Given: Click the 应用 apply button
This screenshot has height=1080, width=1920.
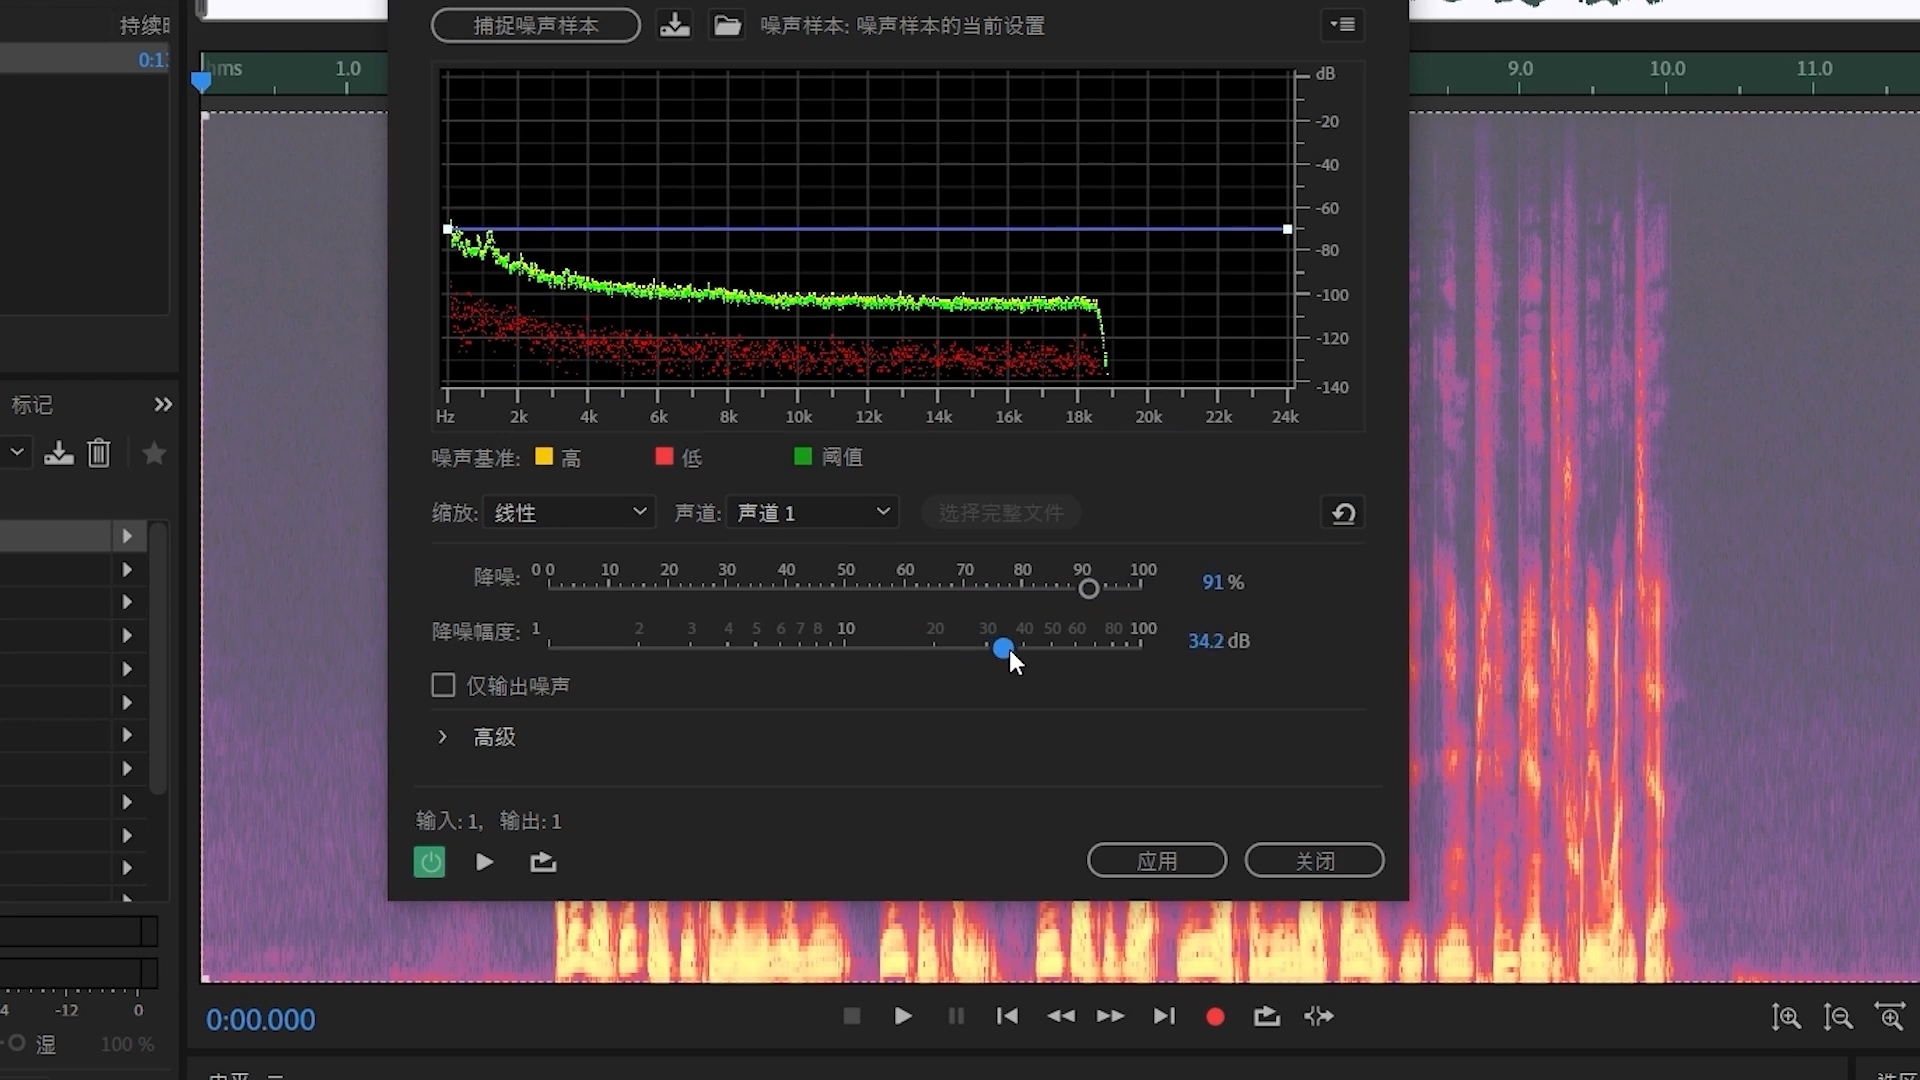Looking at the screenshot, I should click(1157, 861).
